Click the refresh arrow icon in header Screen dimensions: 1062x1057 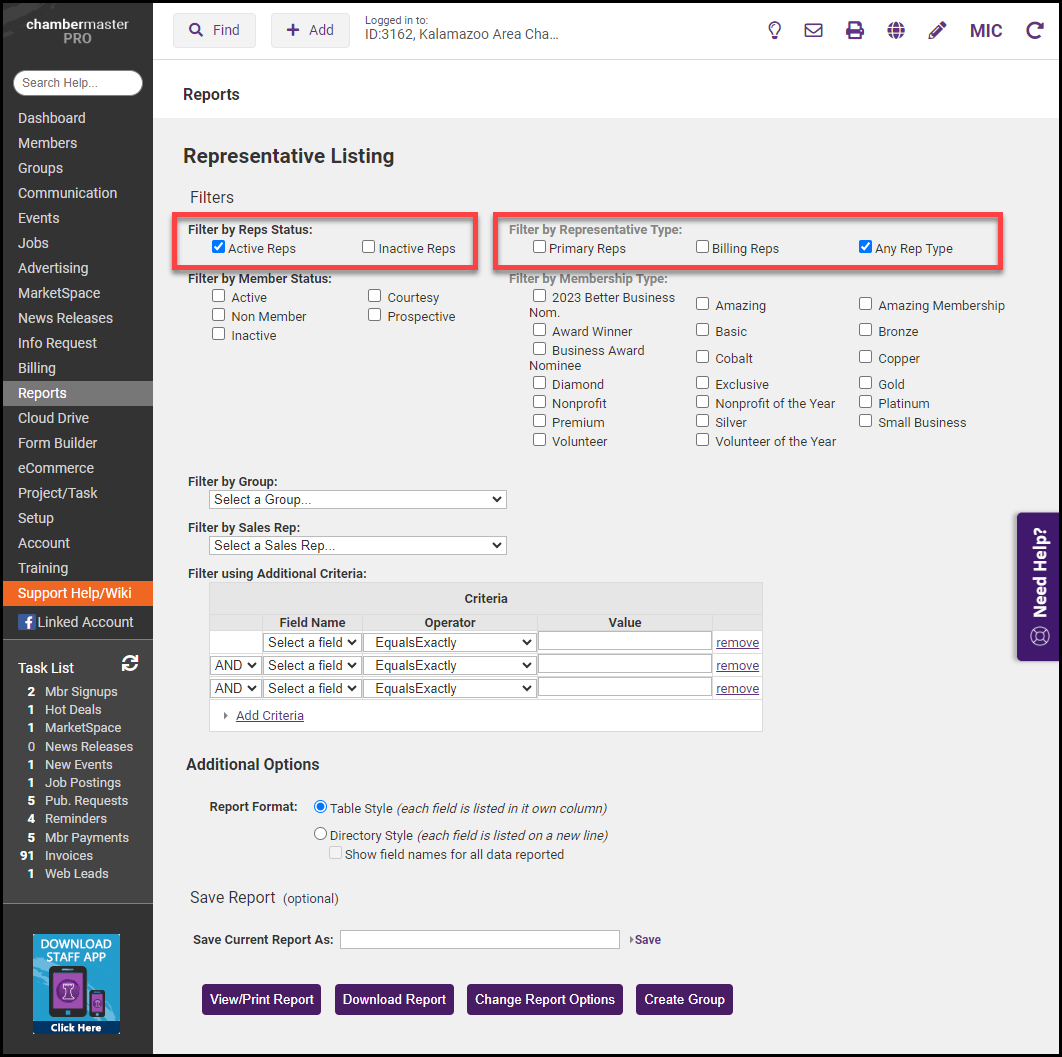click(x=1035, y=30)
